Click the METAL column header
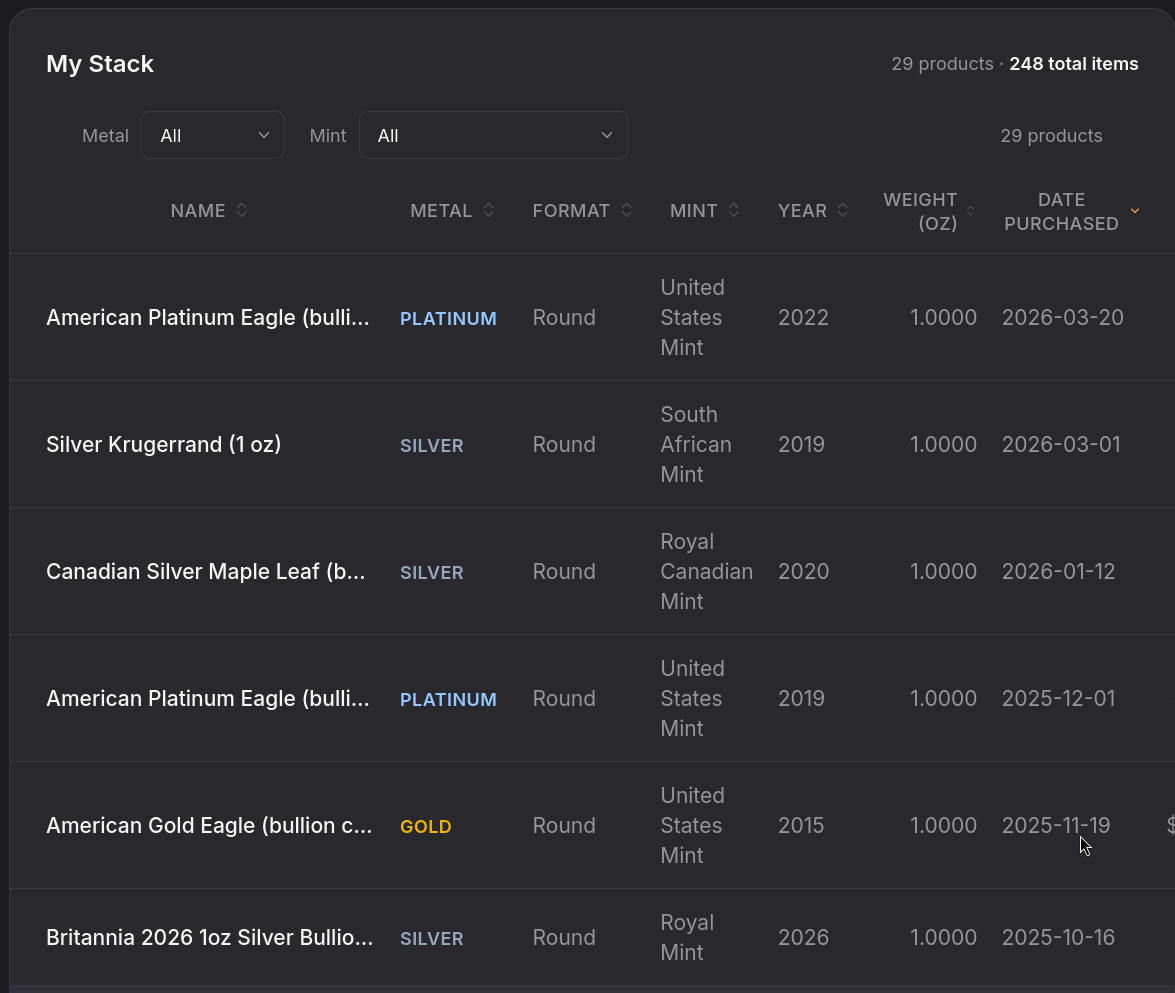Screen dimensions: 1175x993 click(x=441, y=211)
